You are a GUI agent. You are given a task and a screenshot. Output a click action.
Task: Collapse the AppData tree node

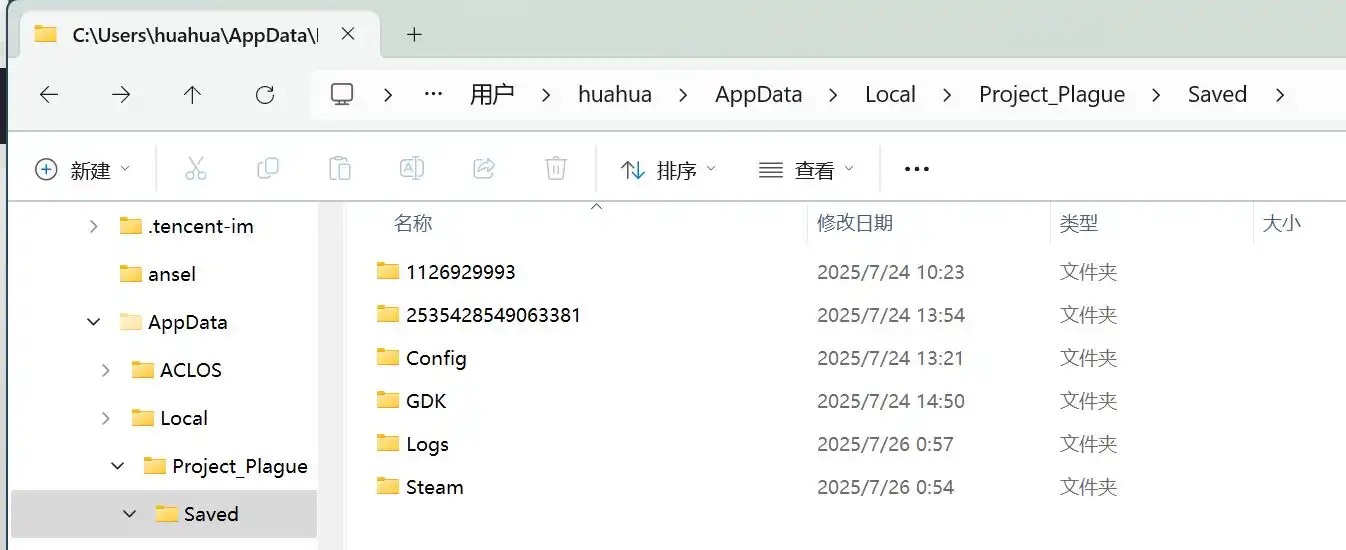pyautogui.click(x=94, y=322)
